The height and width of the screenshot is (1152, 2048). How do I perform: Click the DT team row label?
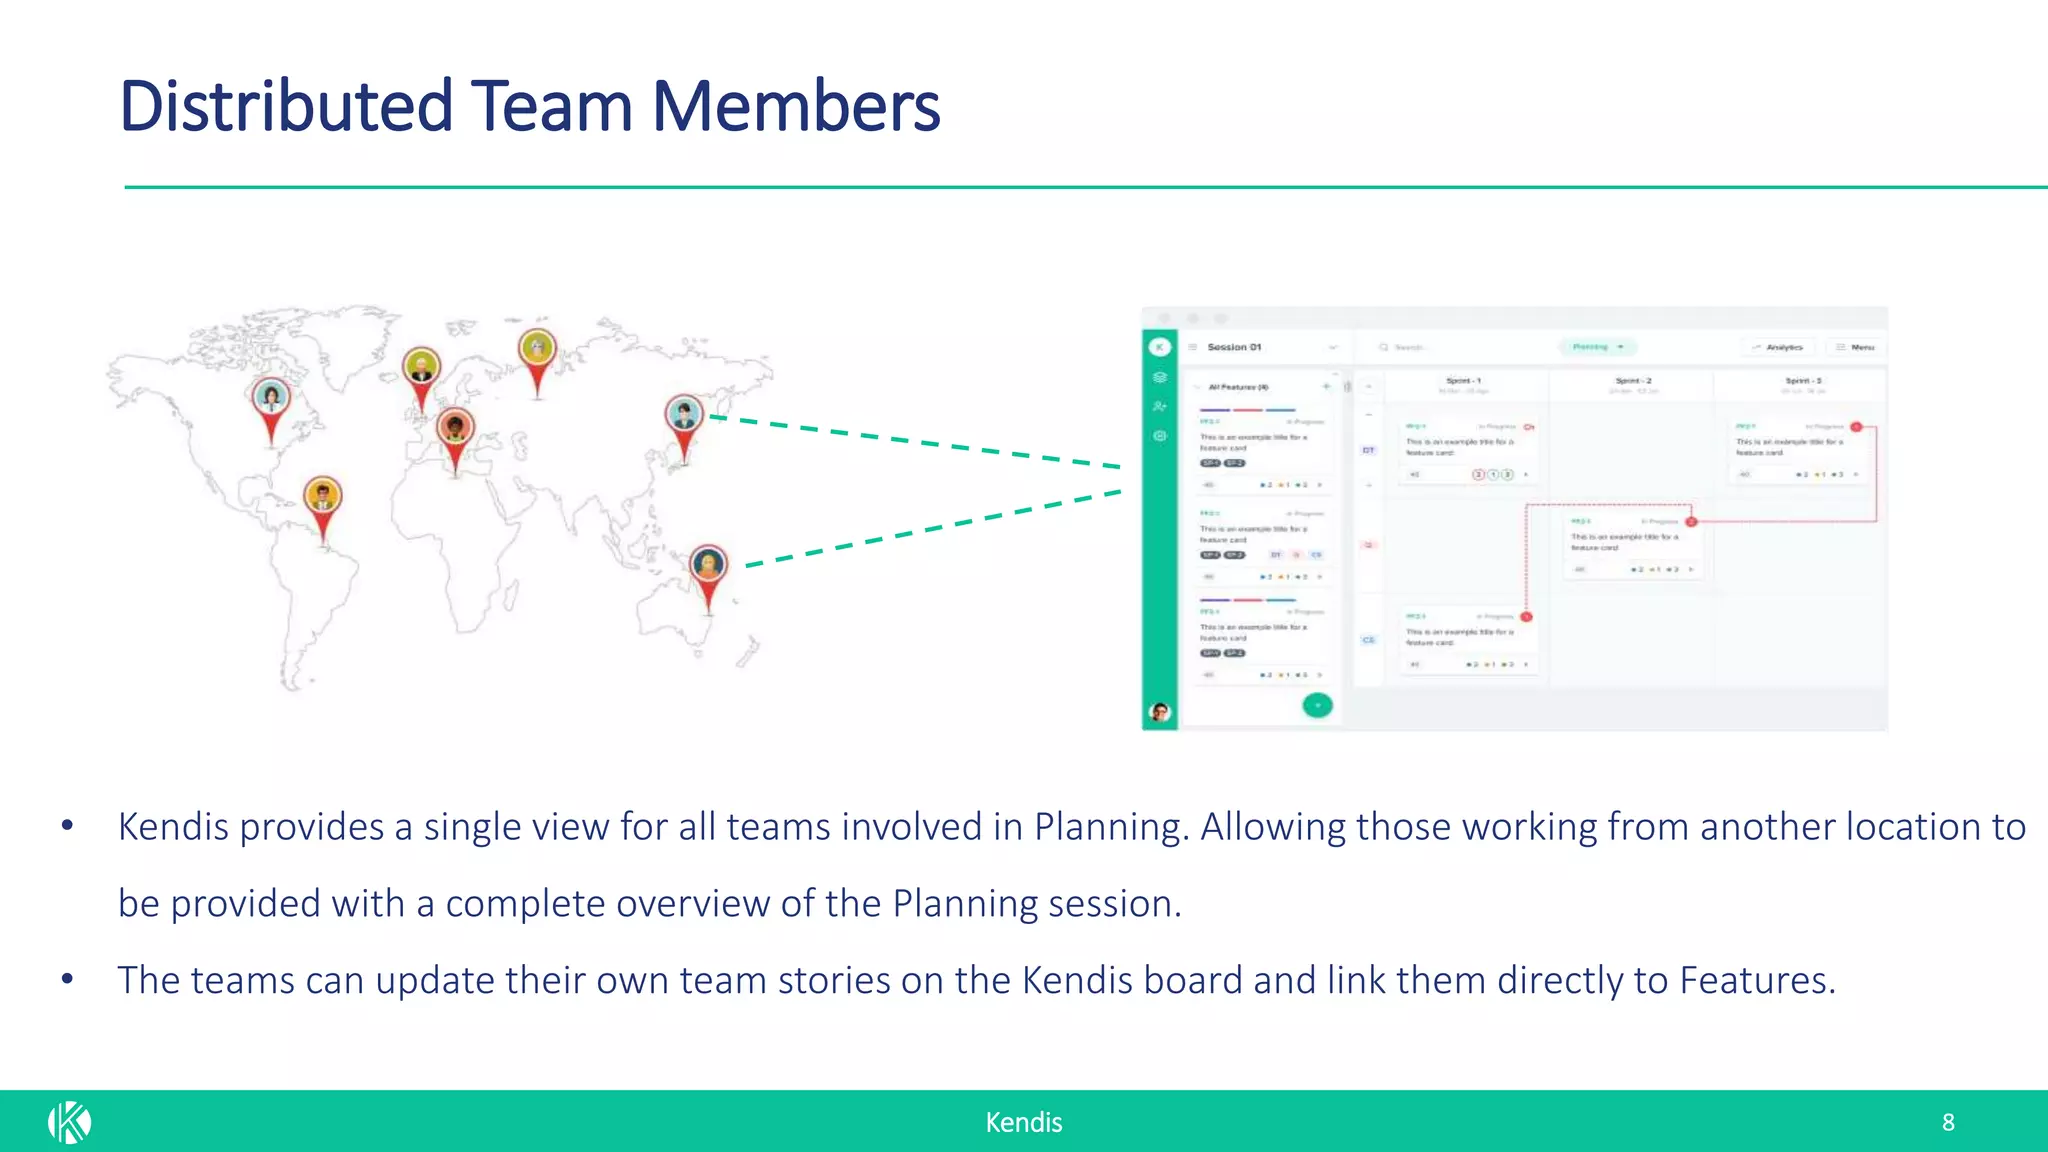point(1369,451)
